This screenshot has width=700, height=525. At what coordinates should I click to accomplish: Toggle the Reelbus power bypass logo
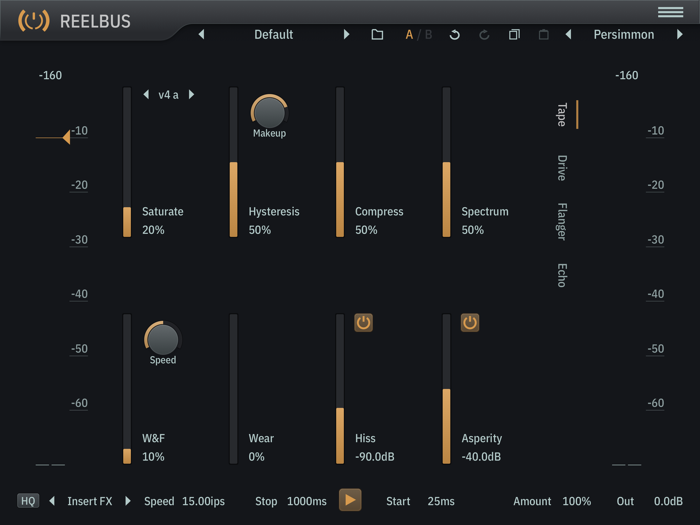click(x=33, y=21)
